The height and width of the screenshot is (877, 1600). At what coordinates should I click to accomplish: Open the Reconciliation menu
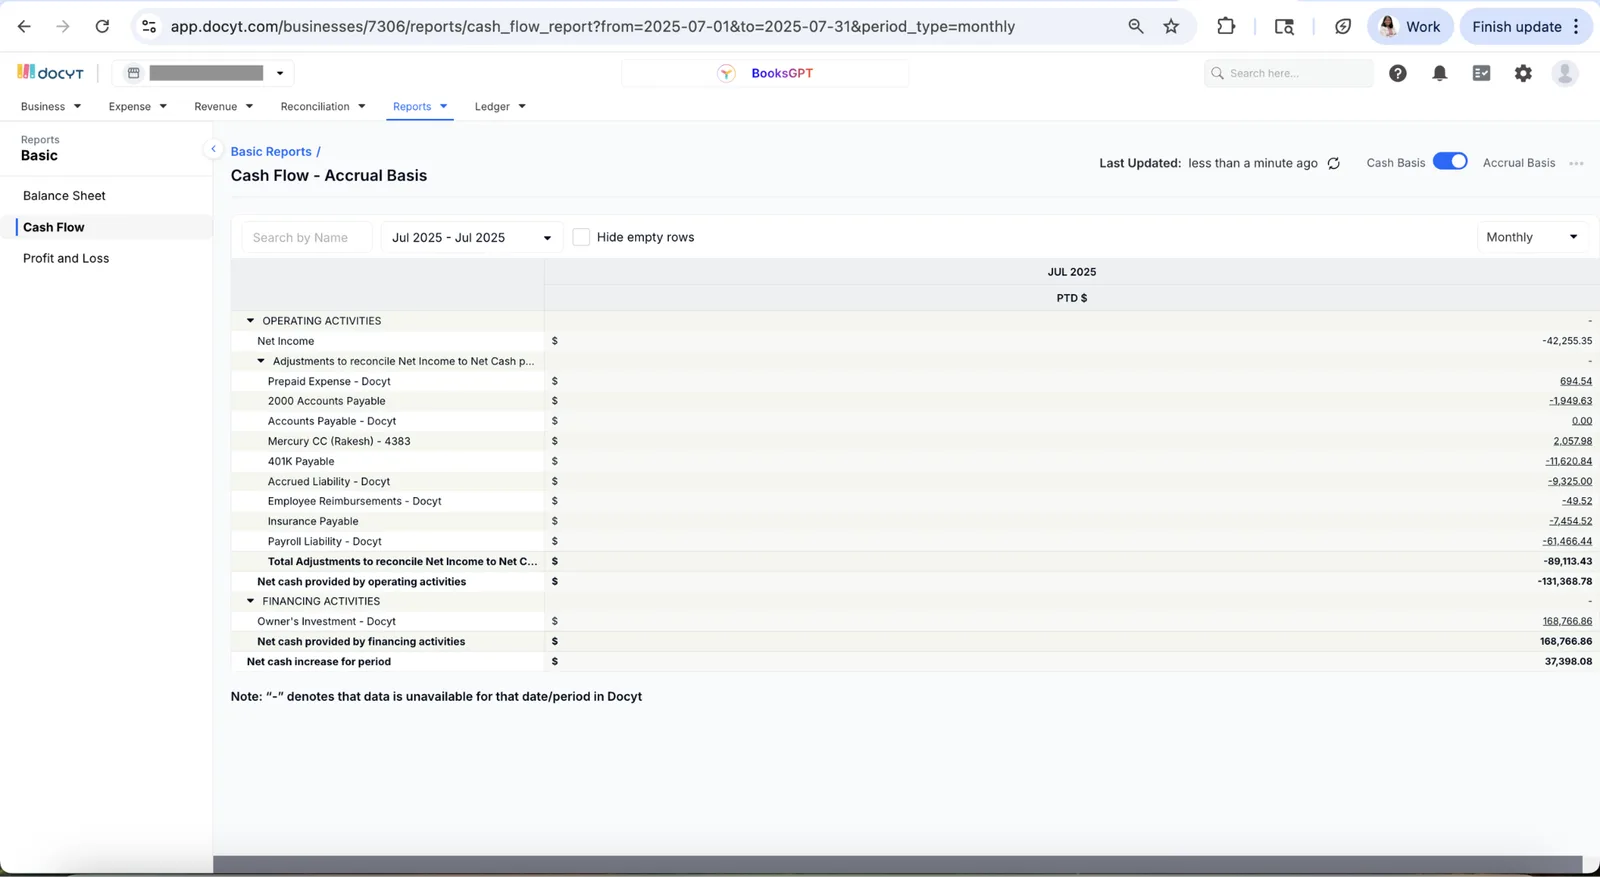323,106
